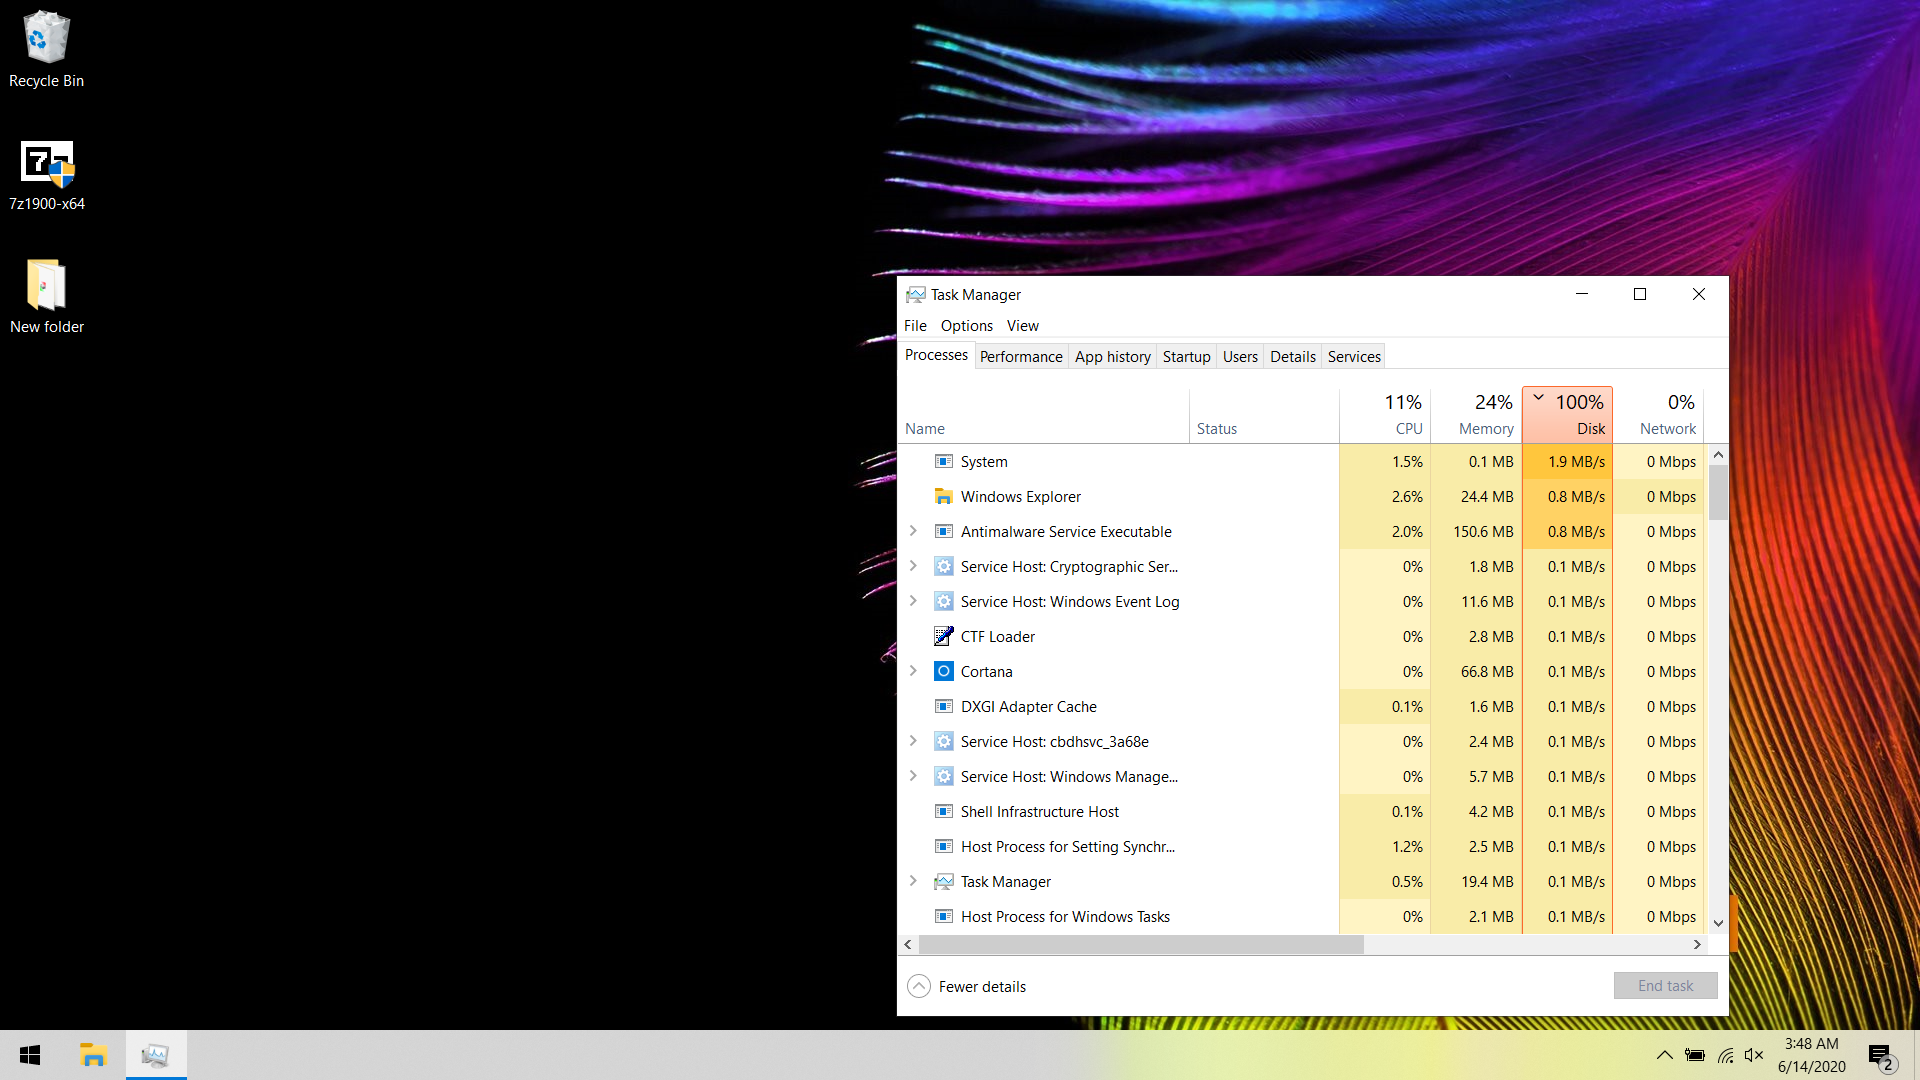Switch to the Details tab
The height and width of the screenshot is (1080, 1920).
click(x=1293, y=357)
